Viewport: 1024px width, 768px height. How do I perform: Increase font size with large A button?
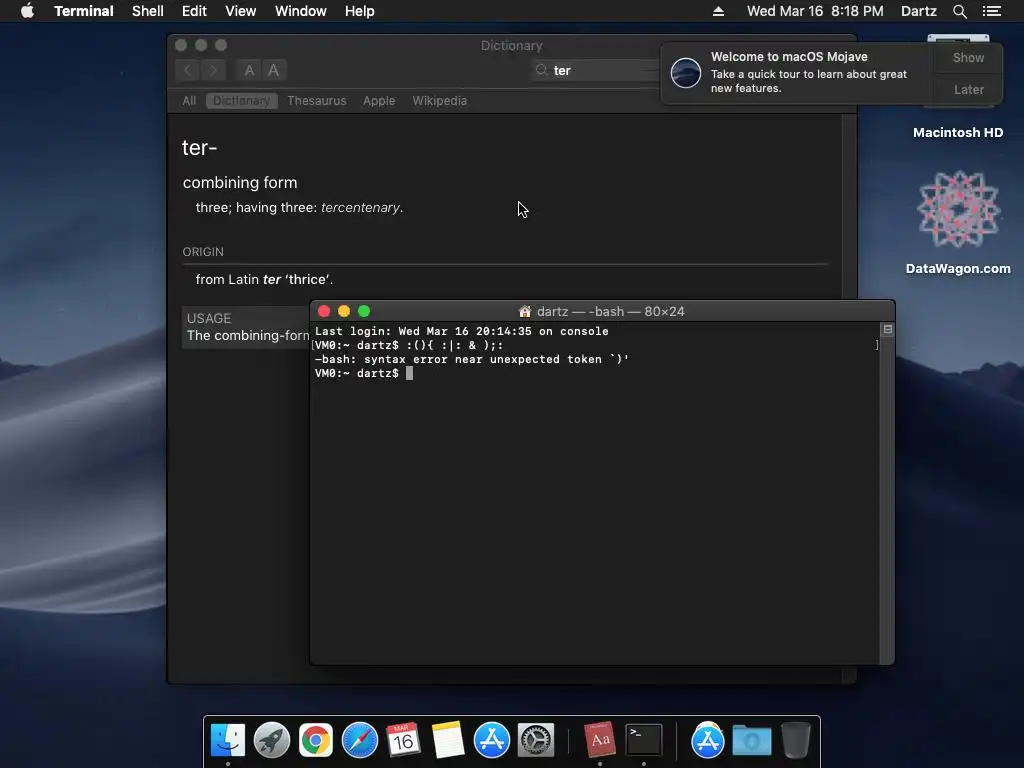(x=274, y=70)
